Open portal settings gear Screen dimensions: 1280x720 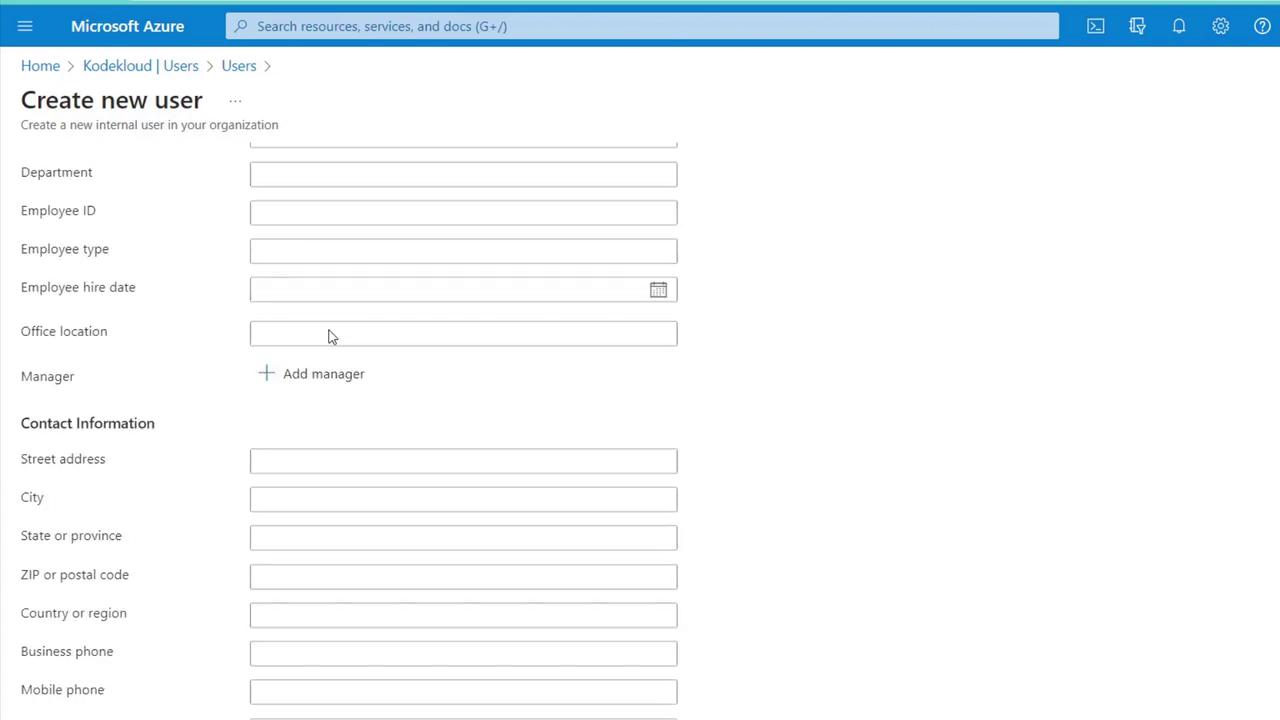1220,26
